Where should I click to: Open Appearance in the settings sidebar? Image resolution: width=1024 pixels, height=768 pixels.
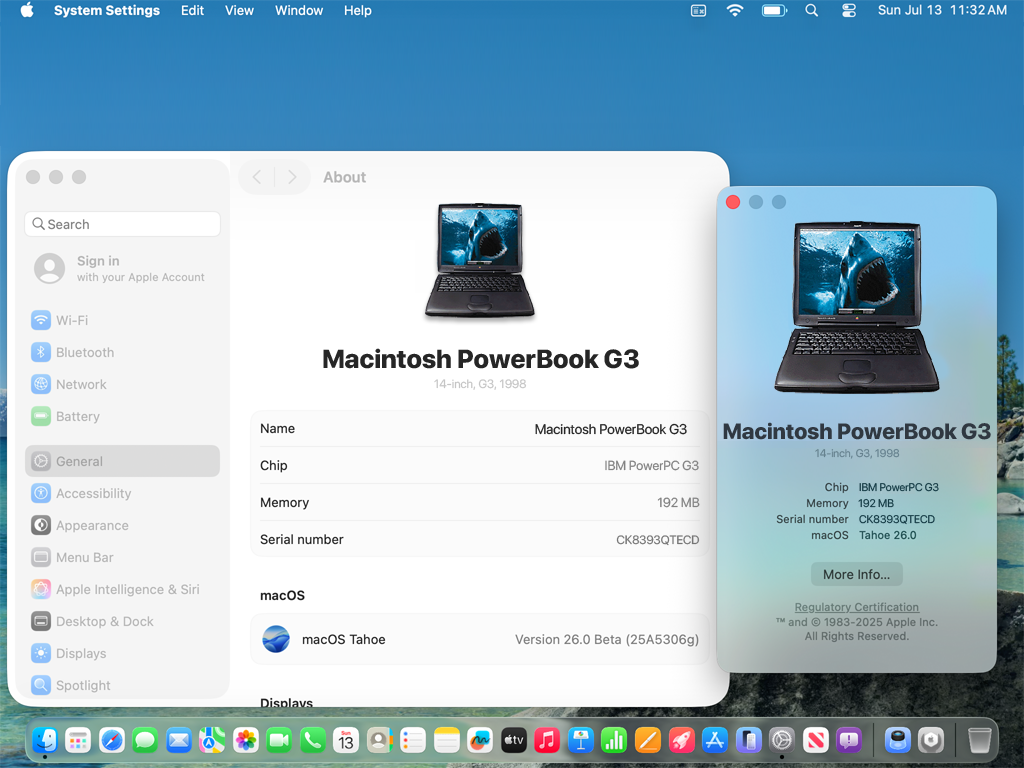point(123,525)
